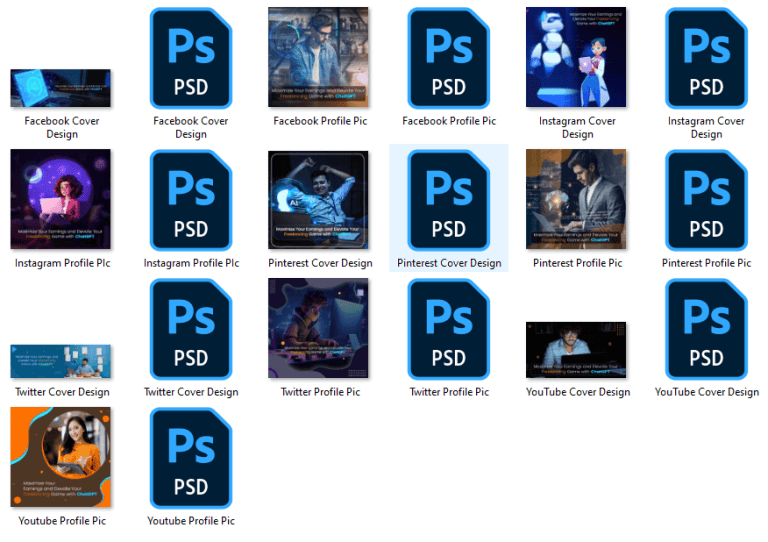Select the Pinterest Cover Design PSD icon
768x542 pixels.
coord(448,200)
